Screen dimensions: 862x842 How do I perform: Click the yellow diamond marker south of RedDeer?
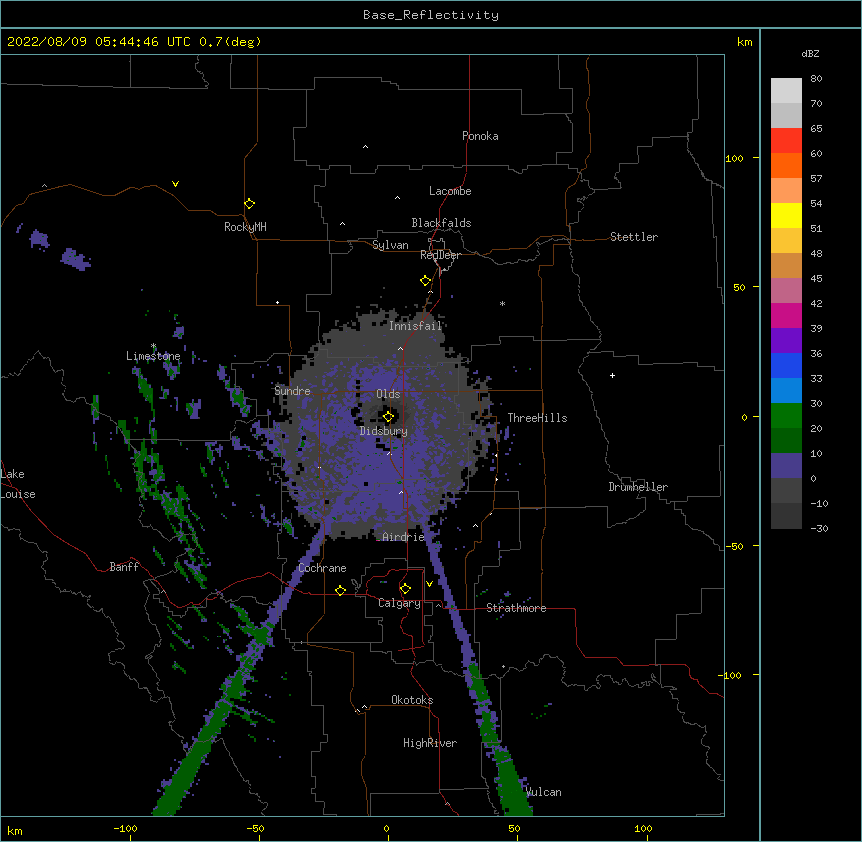coord(426,281)
